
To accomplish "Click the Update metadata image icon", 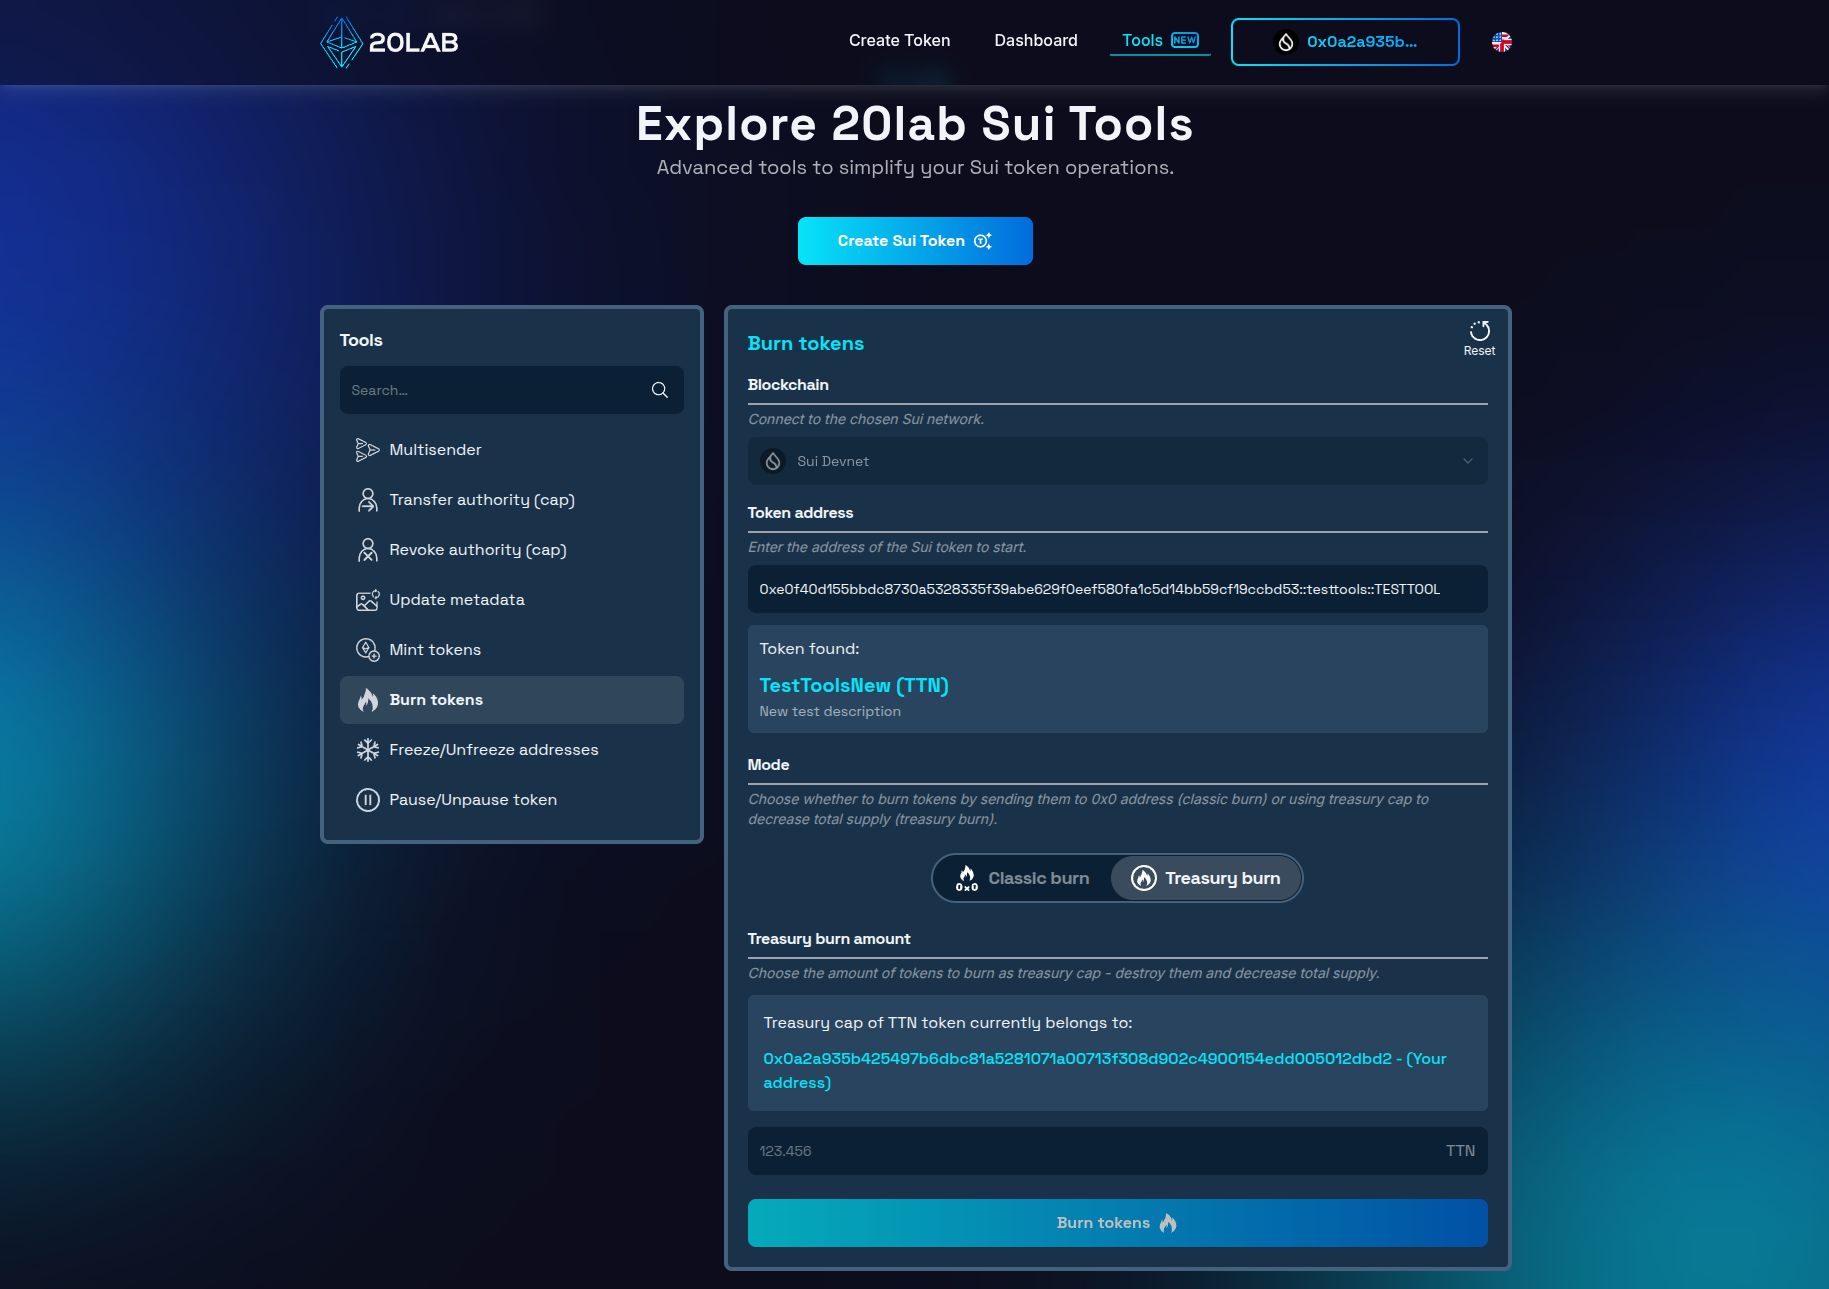I will click(367, 600).
